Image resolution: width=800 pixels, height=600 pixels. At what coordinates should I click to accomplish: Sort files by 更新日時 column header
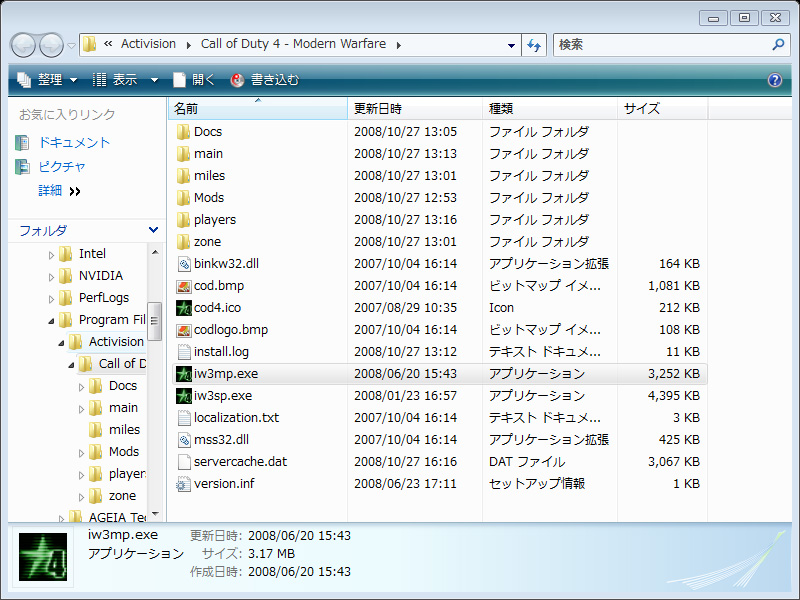click(378, 108)
